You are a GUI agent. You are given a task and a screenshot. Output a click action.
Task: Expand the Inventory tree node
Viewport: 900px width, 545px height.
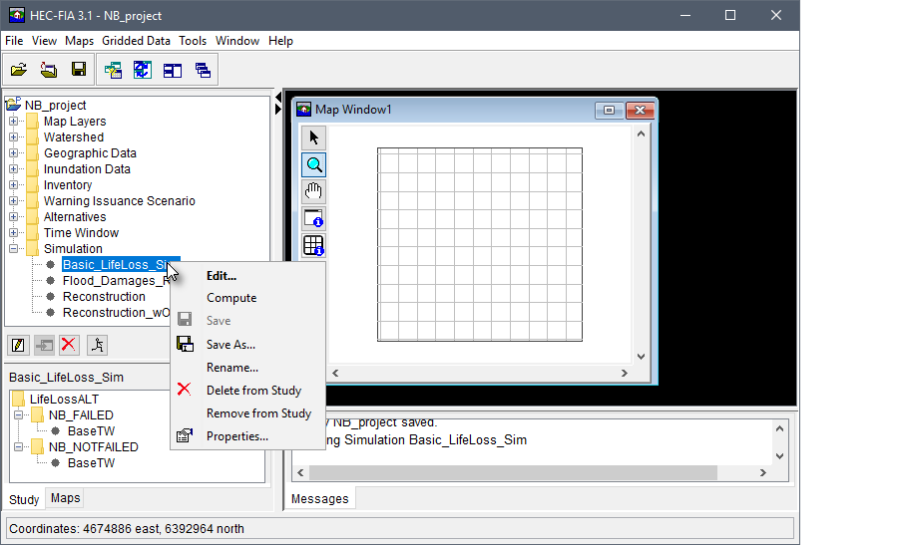13,185
